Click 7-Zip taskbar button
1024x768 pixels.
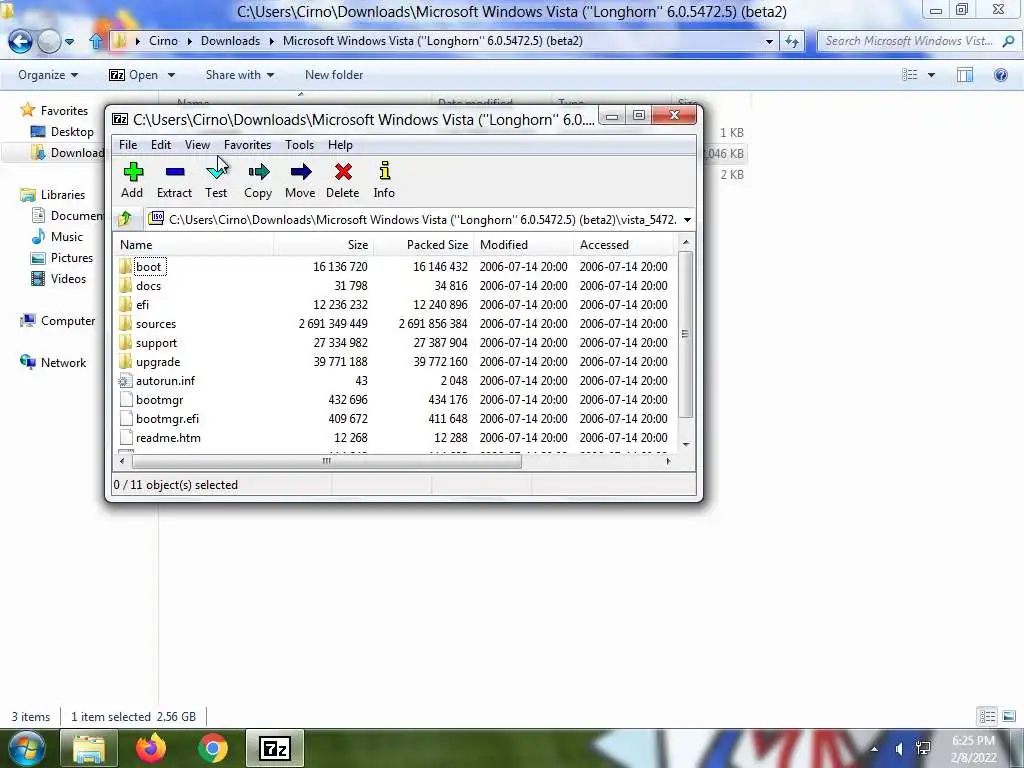[x=275, y=748]
